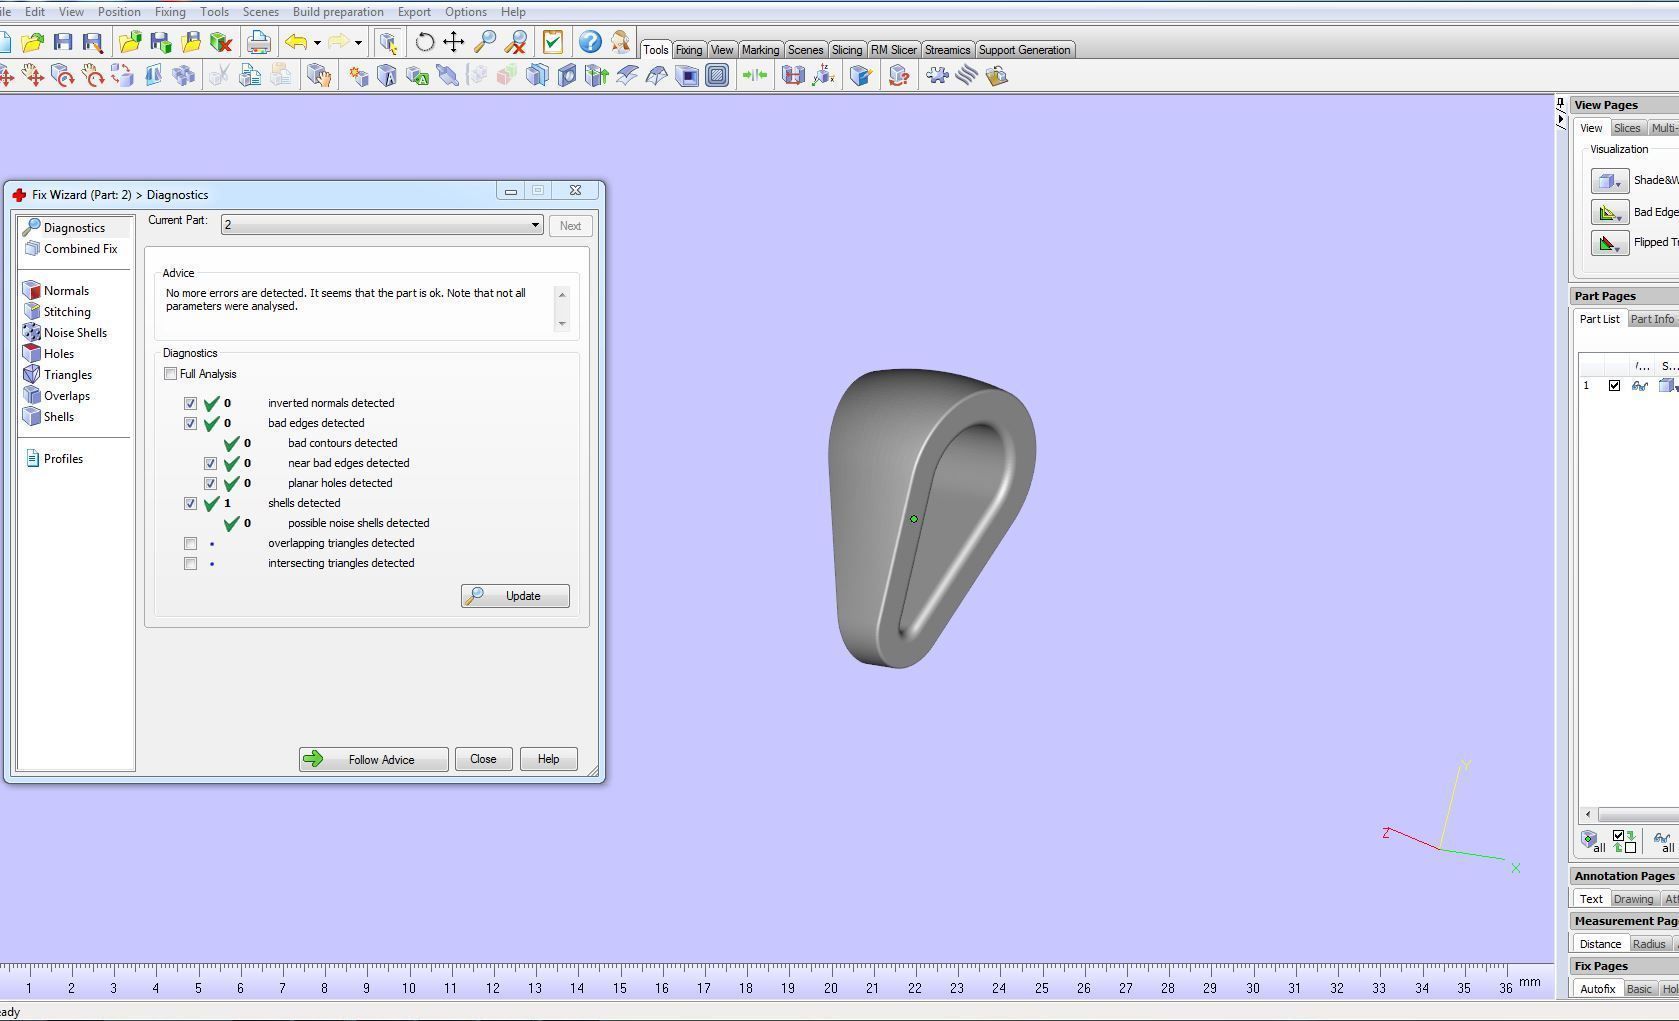Screen dimensions: 1679x1021
Task: Click the Cut or Punch scissors icon
Action: click(220, 75)
